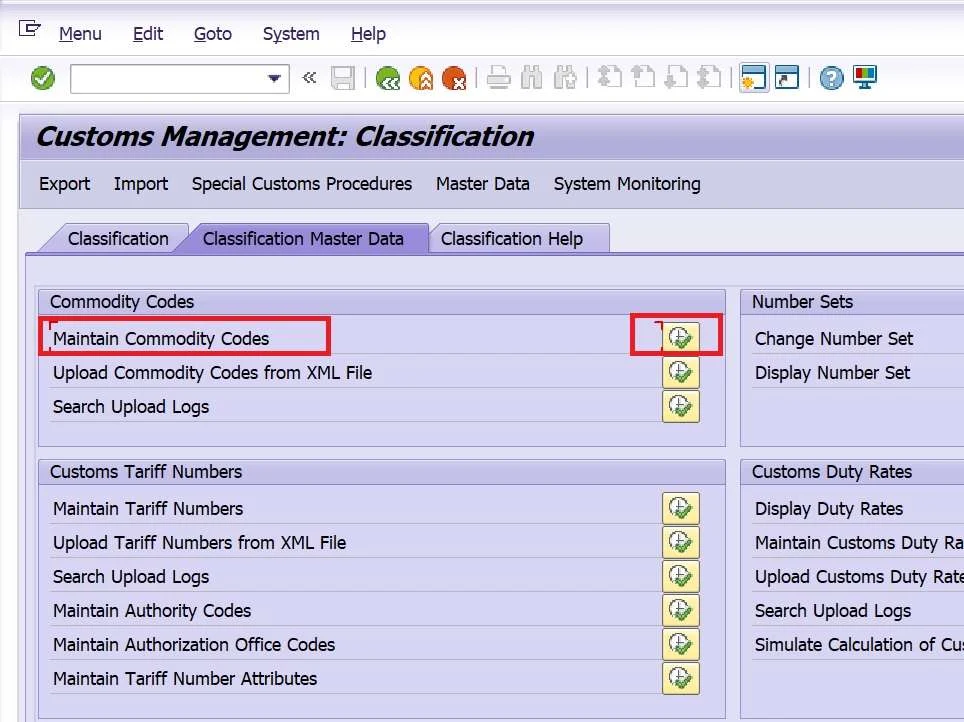Execute Maintain Authorization Office Codes icon
The width and height of the screenshot is (964, 722).
point(681,644)
